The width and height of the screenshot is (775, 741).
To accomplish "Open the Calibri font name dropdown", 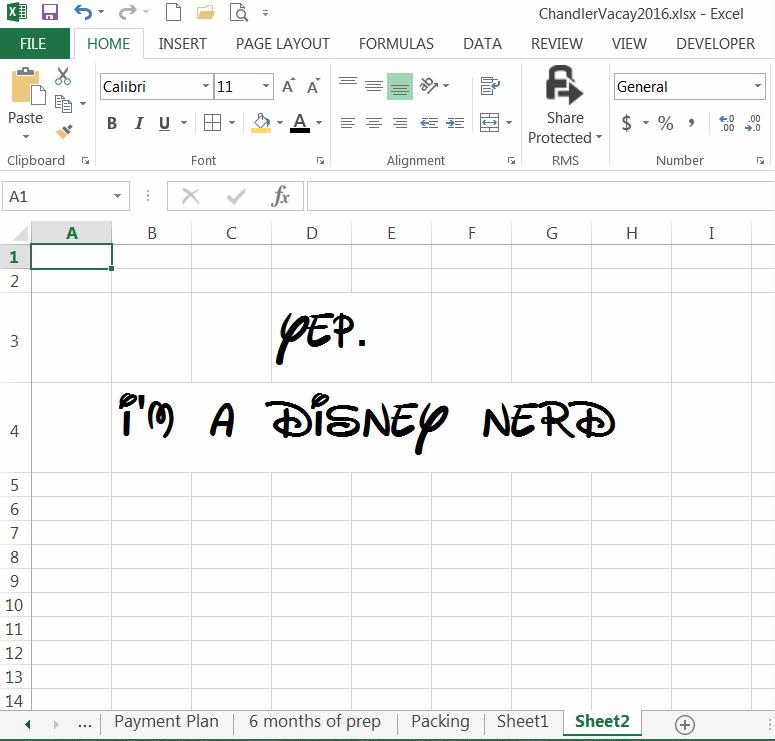I will [206, 86].
